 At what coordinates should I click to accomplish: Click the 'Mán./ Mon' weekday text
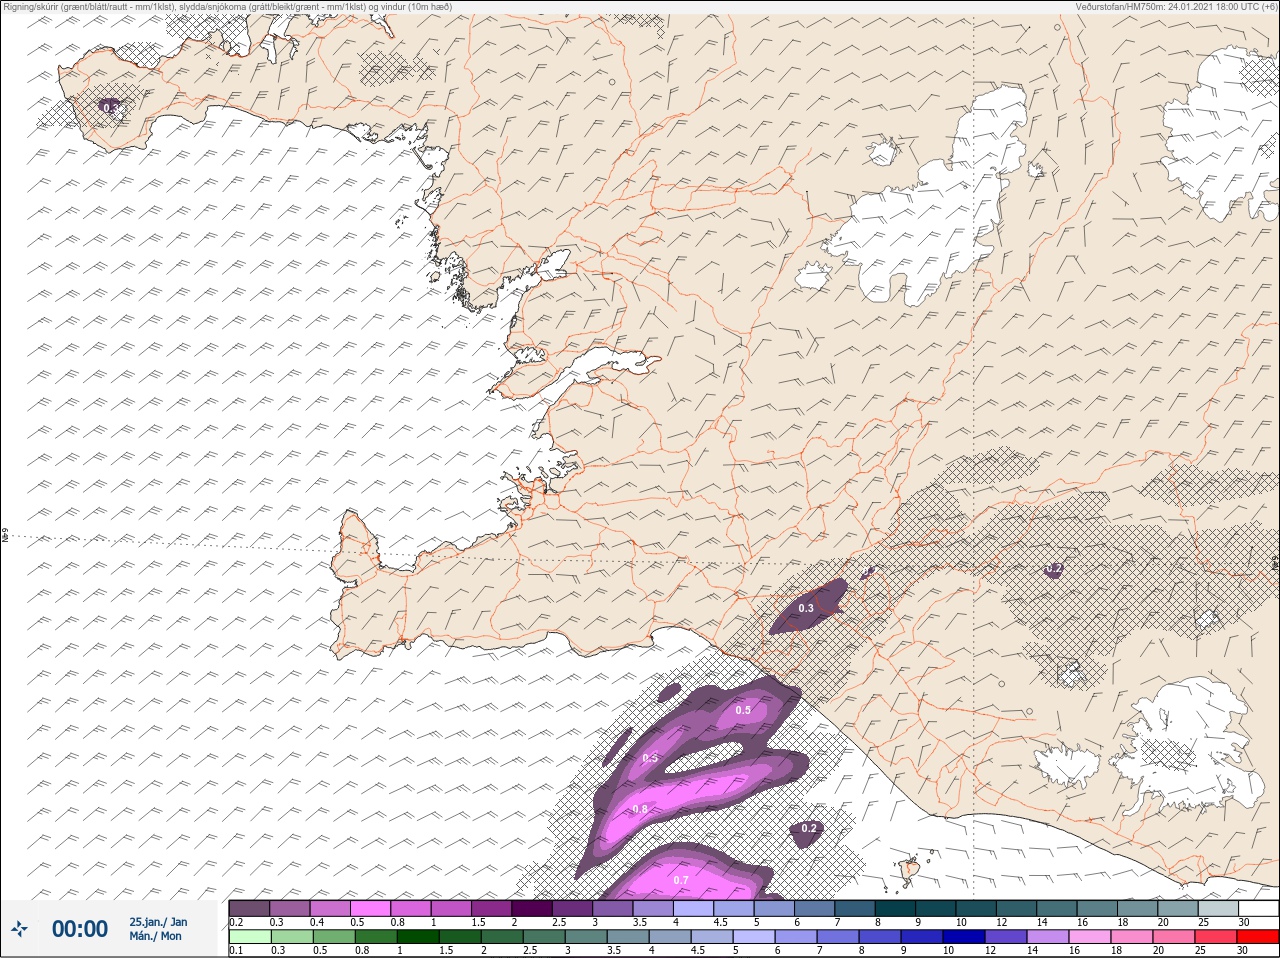[x=155, y=936]
